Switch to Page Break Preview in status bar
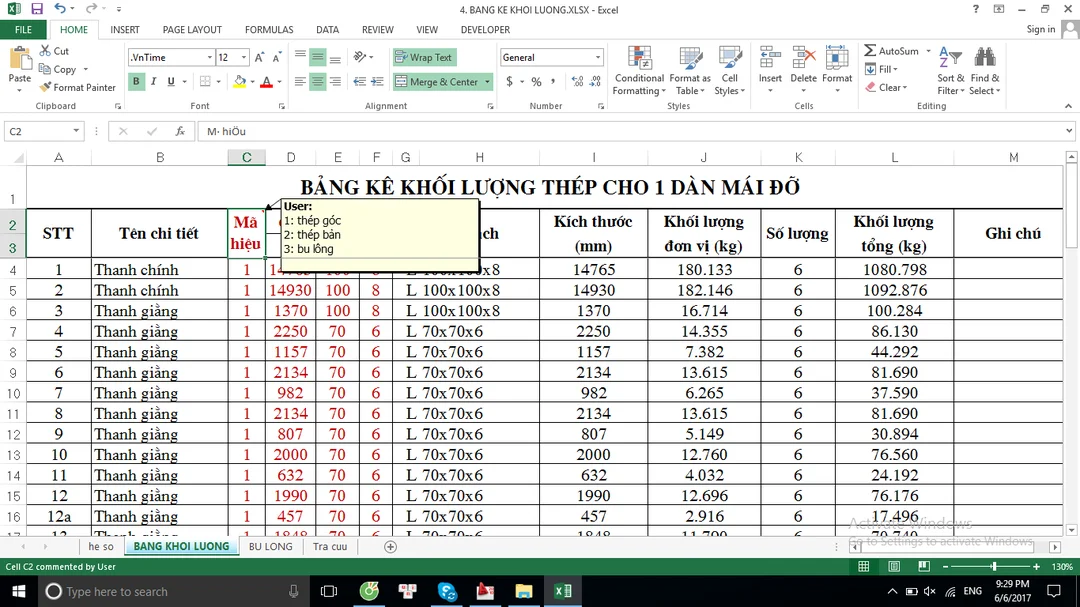Viewport: 1080px width, 607px height. click(924, 566)
